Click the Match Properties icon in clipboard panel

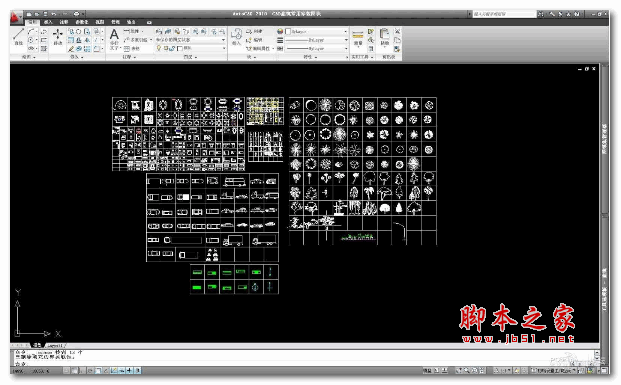397,49
